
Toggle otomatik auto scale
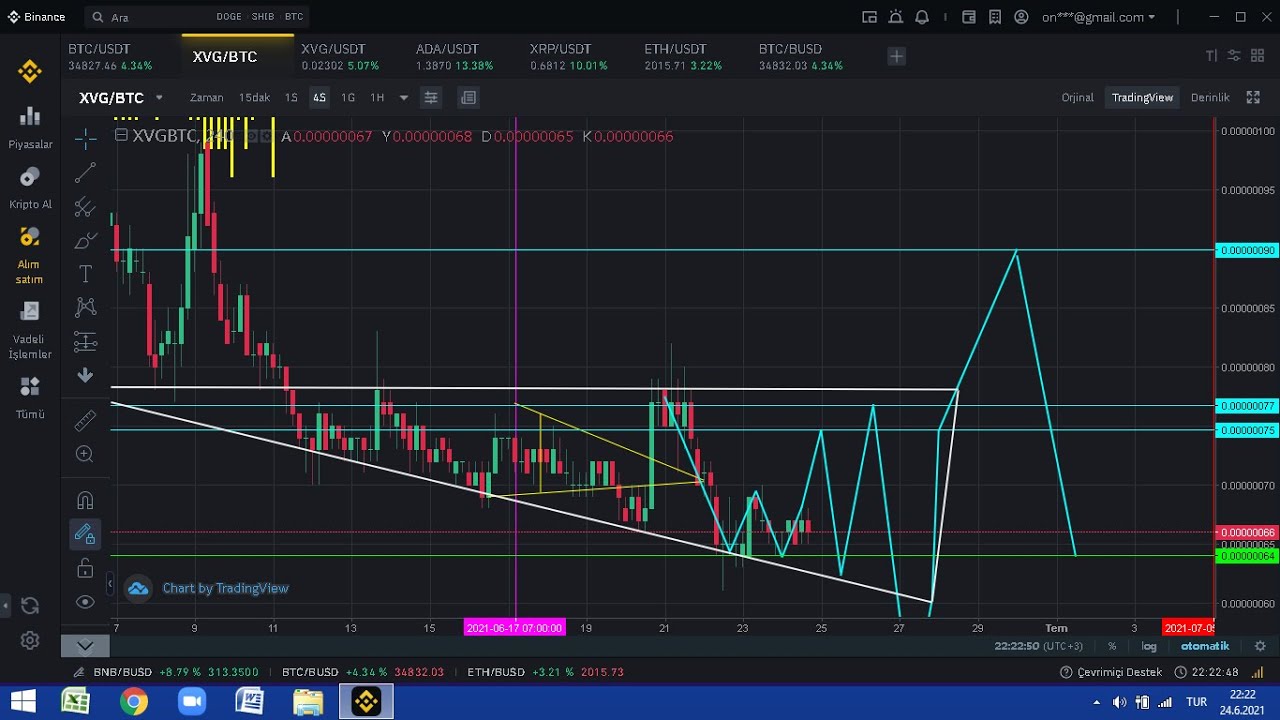coord(1205,646)
